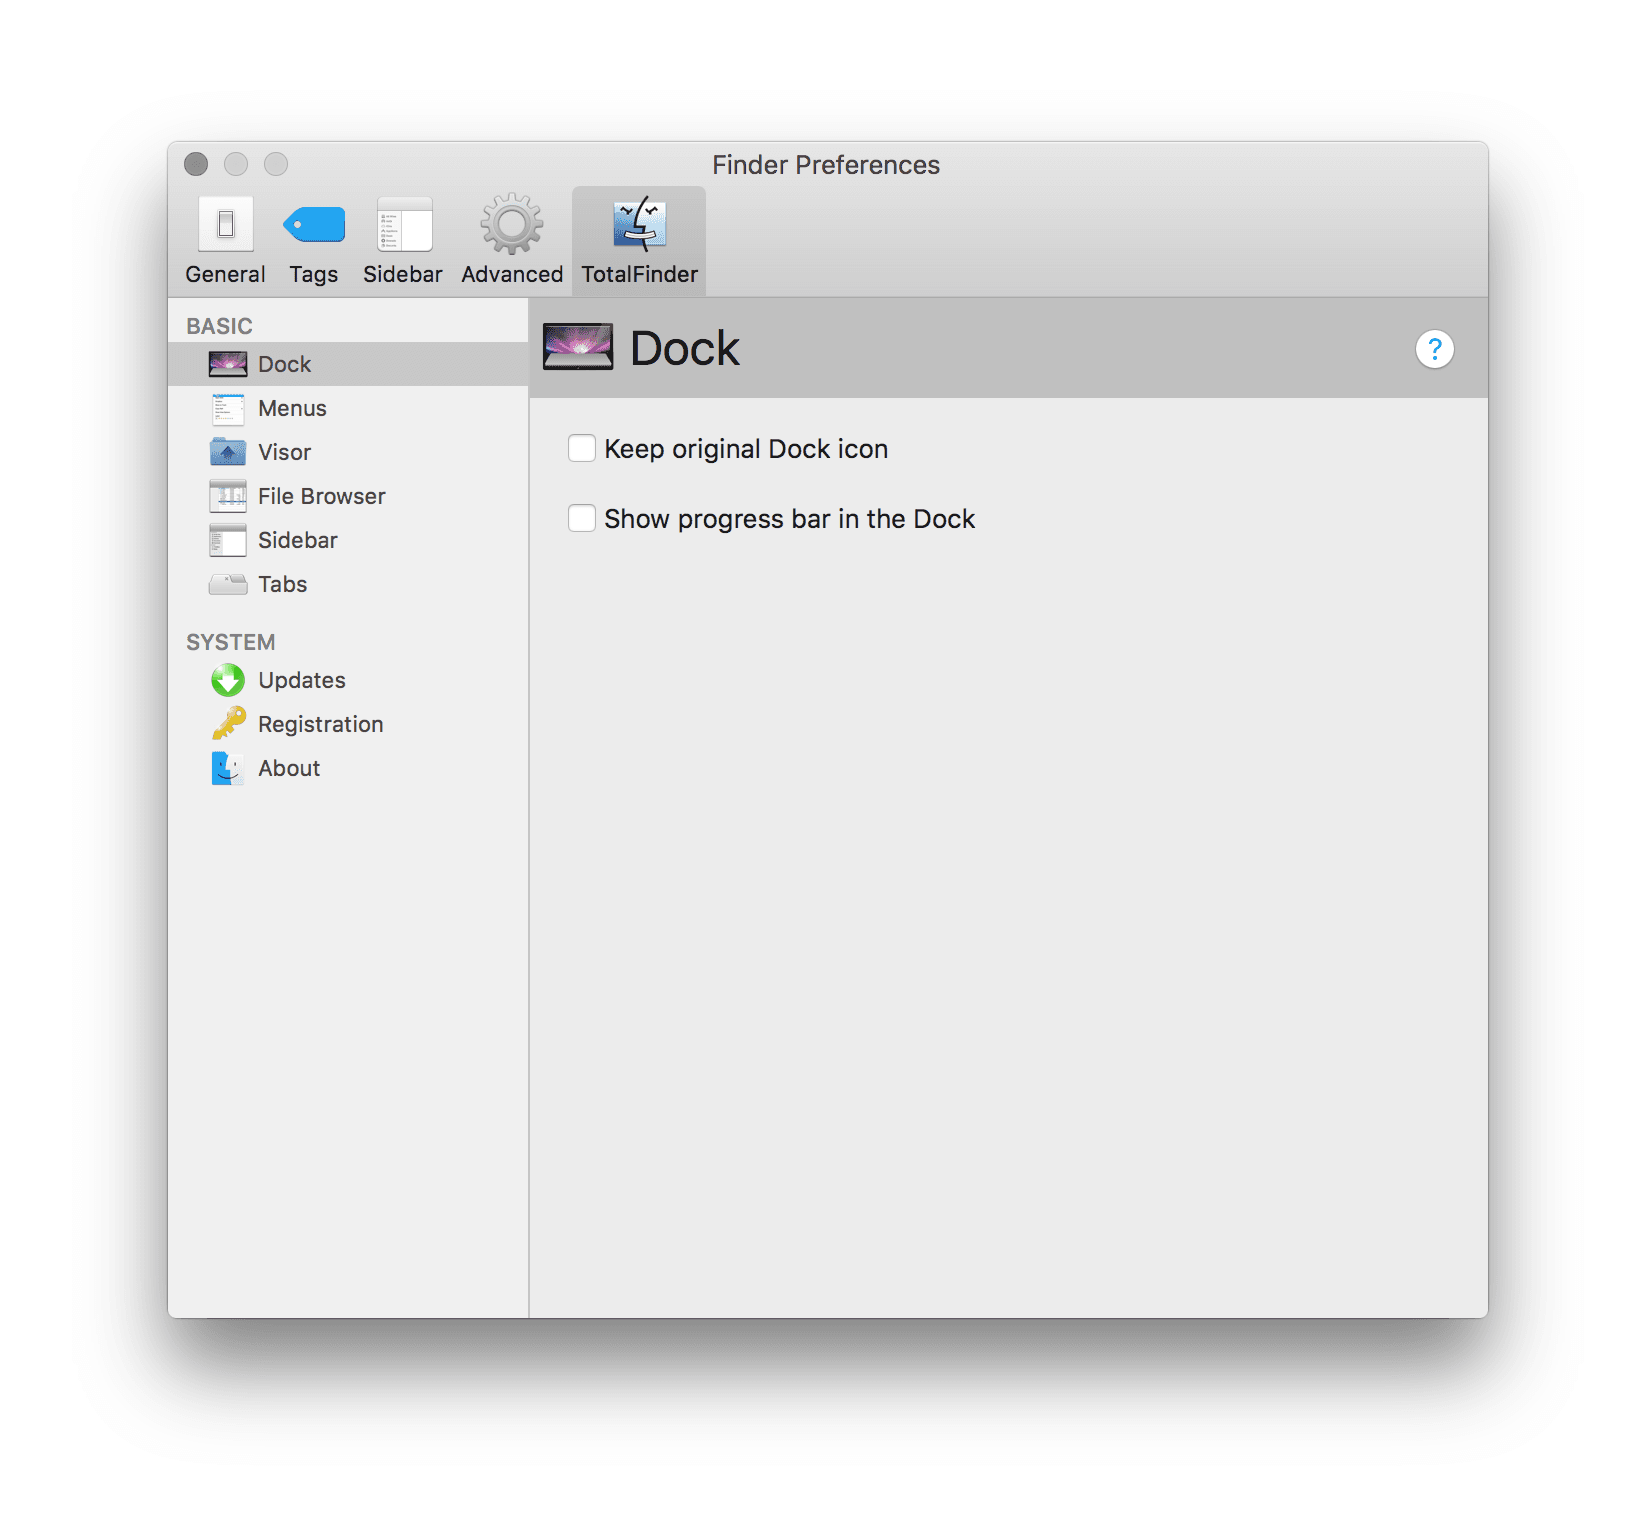Click the Registration key icon
The width and height of the screenshot is (1630, 1538).
pyautogui.click(x=228, y=723)
